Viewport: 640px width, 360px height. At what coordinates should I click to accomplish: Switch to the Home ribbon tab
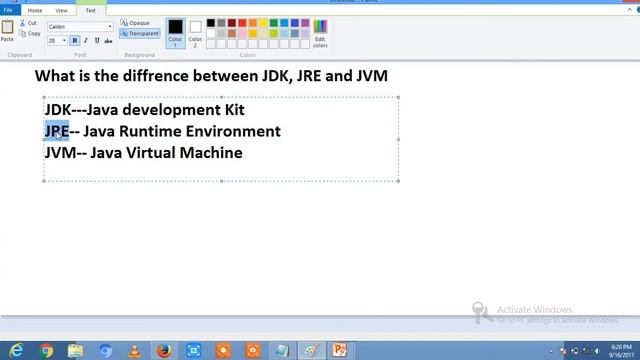coord(35,10)
